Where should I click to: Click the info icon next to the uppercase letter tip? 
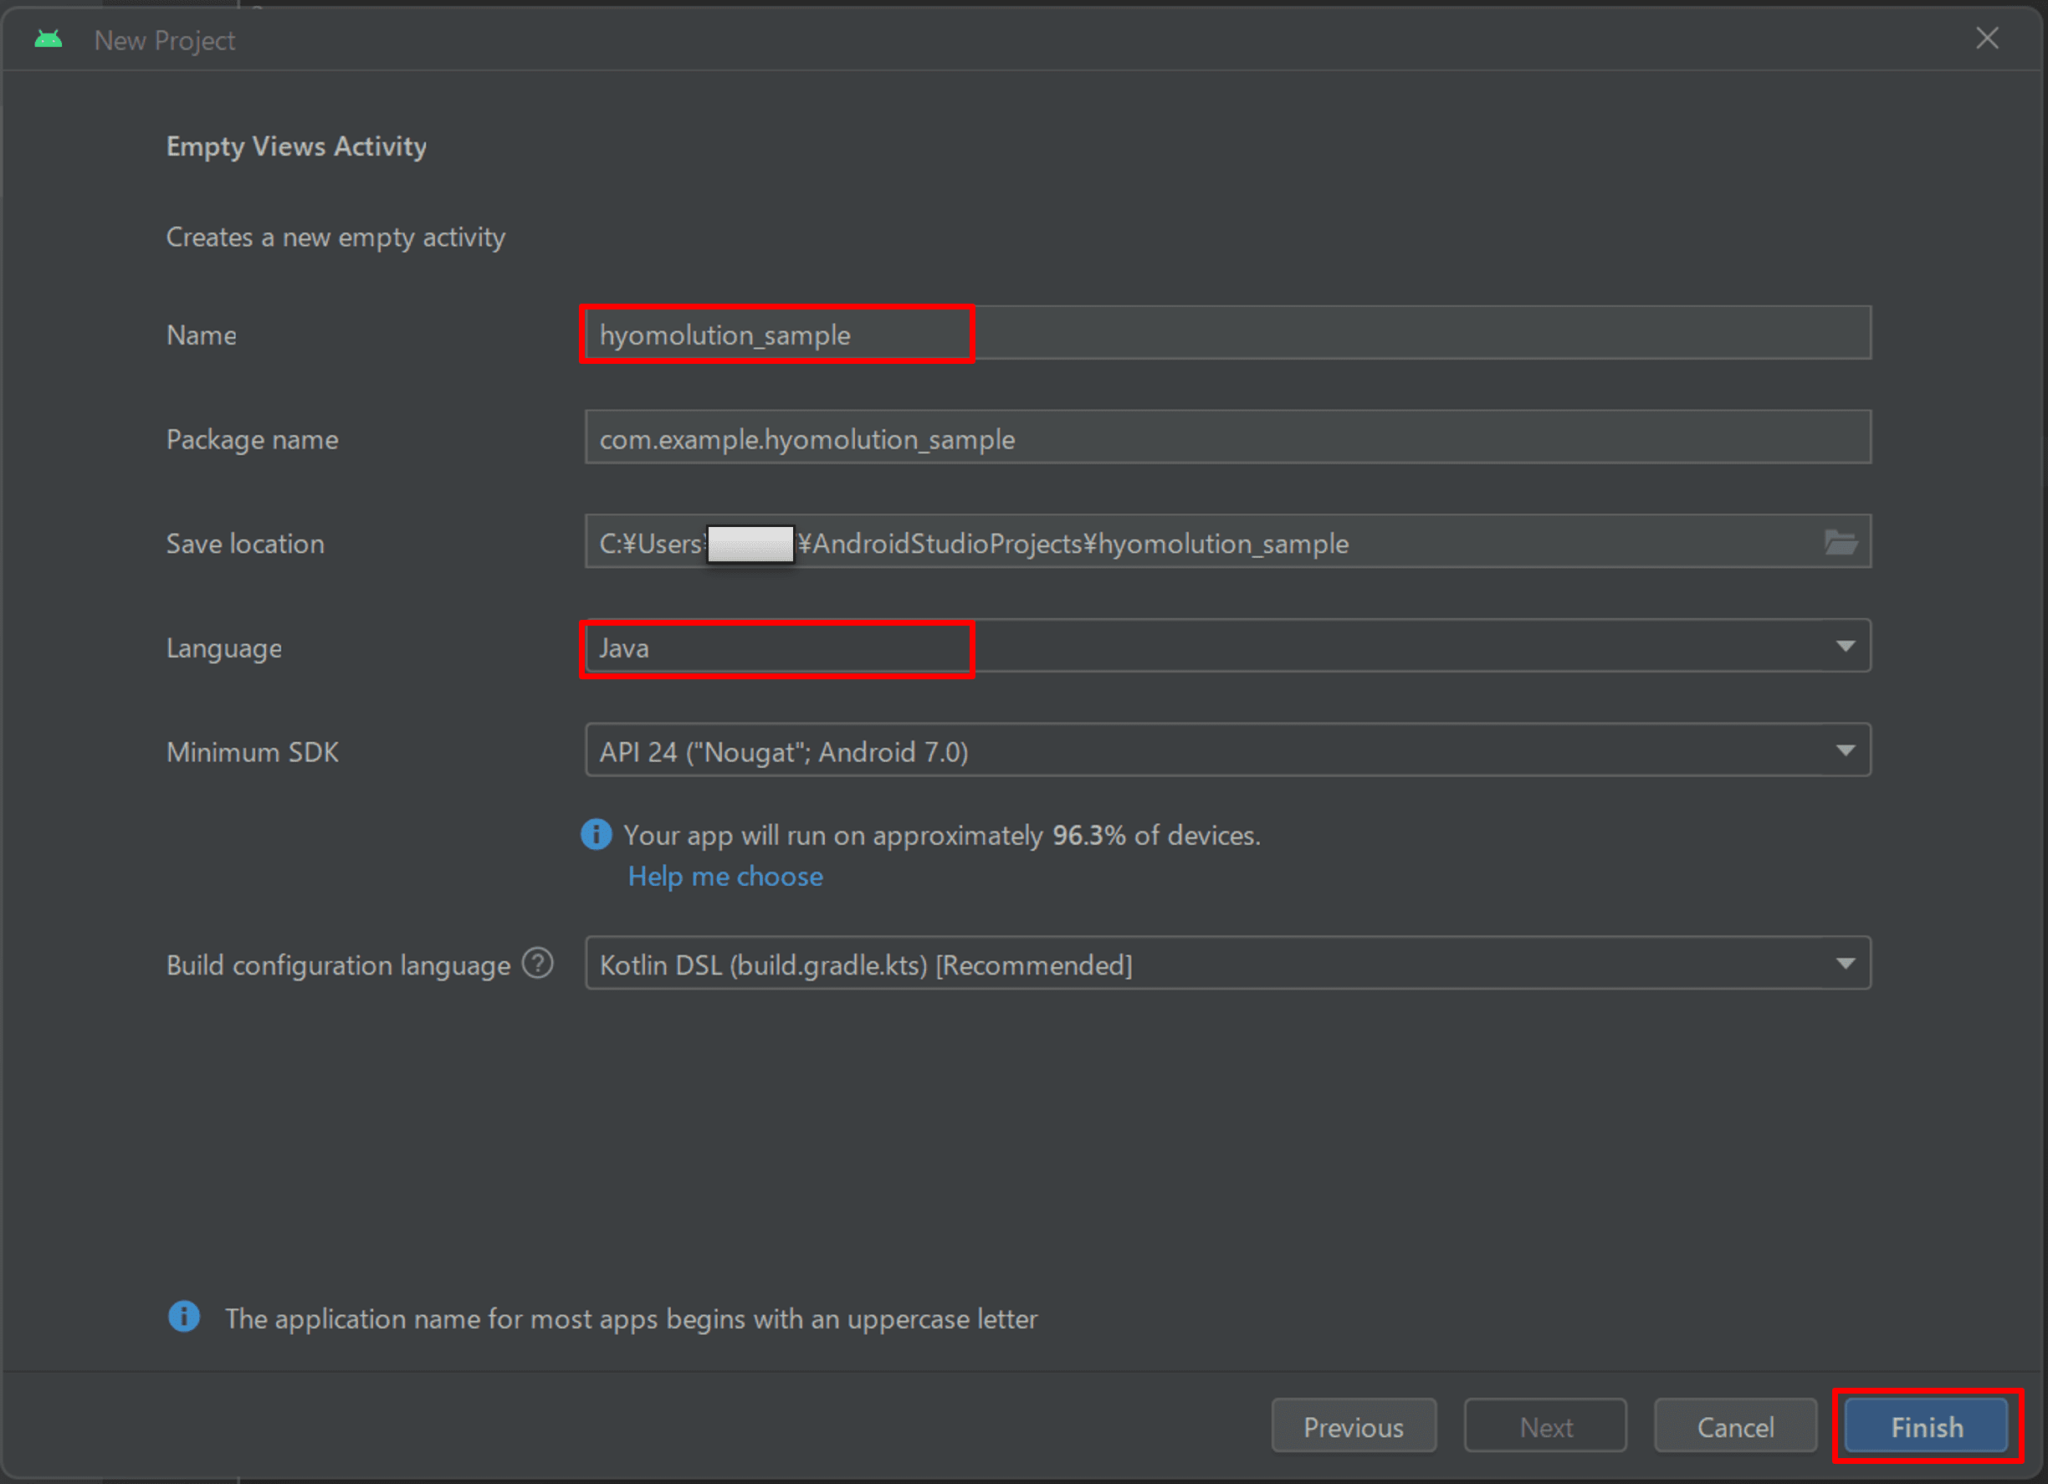point(184,1317)
